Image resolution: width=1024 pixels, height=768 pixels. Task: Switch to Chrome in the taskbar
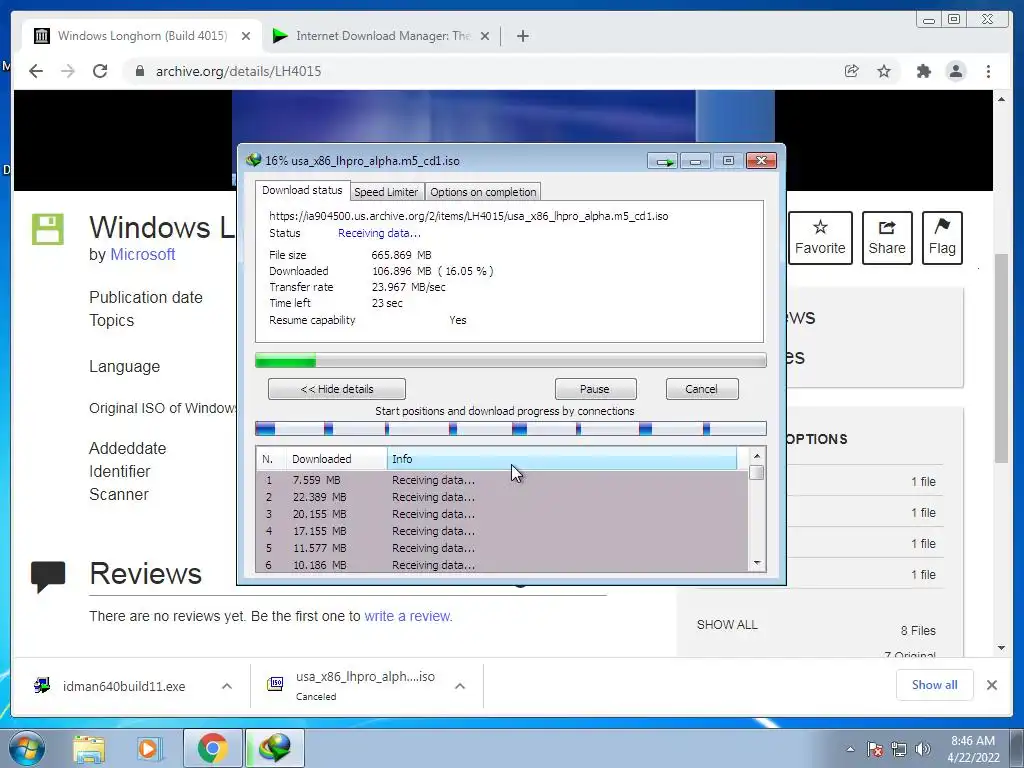point(213,748)
